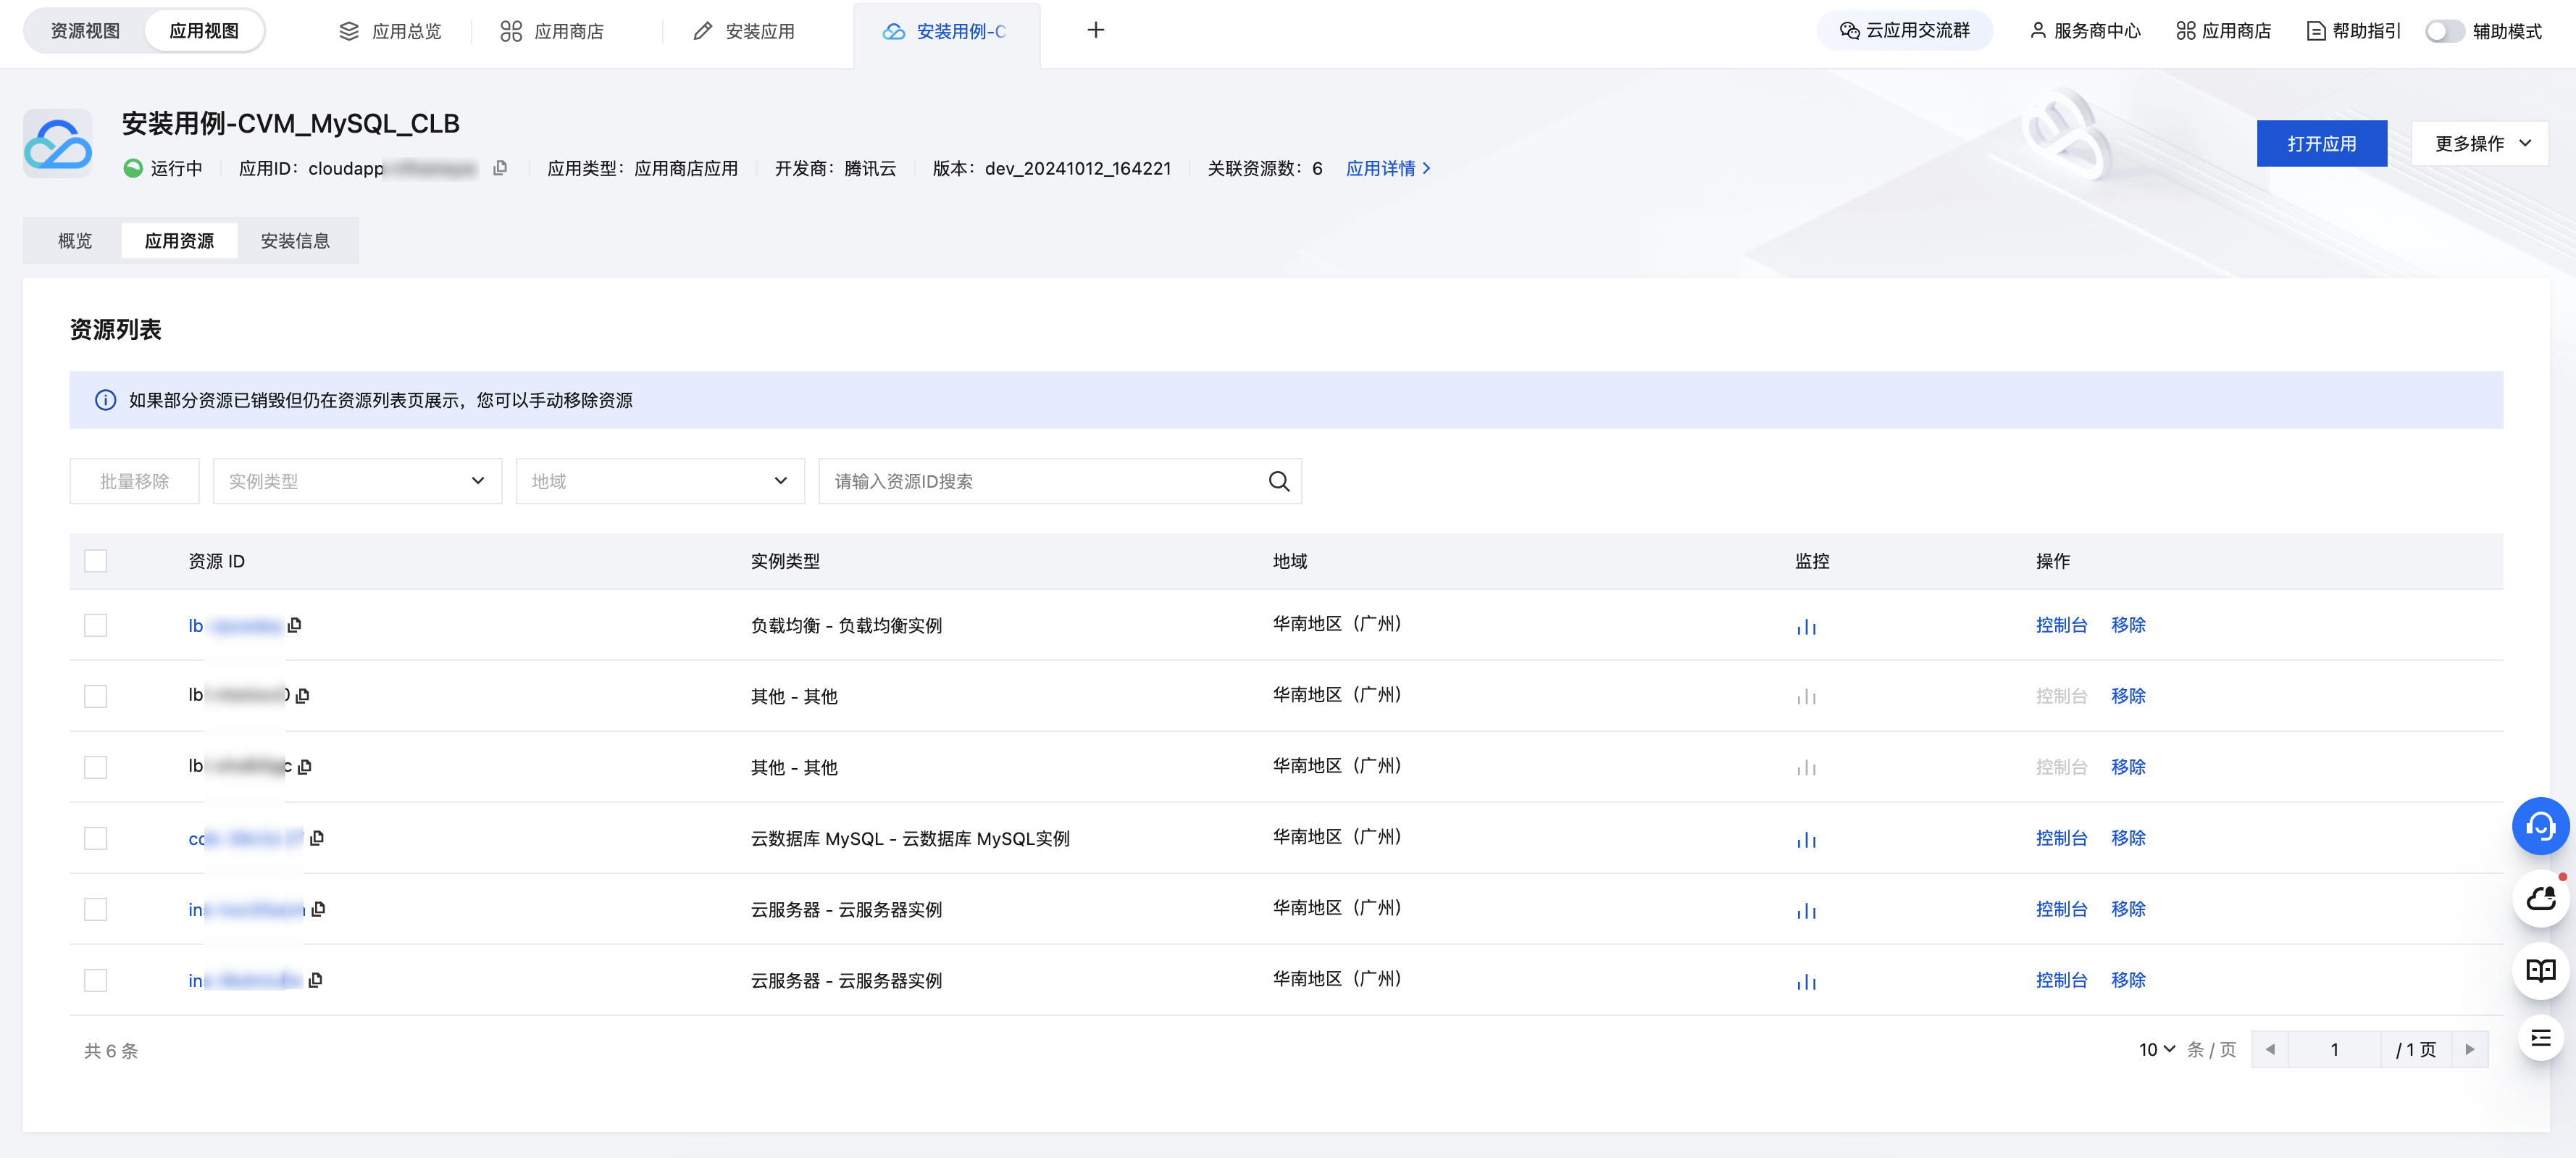This screenshot has height=1158, width=2576.
Task: Click the plus icon to add tab
Action: (1095, 31)
